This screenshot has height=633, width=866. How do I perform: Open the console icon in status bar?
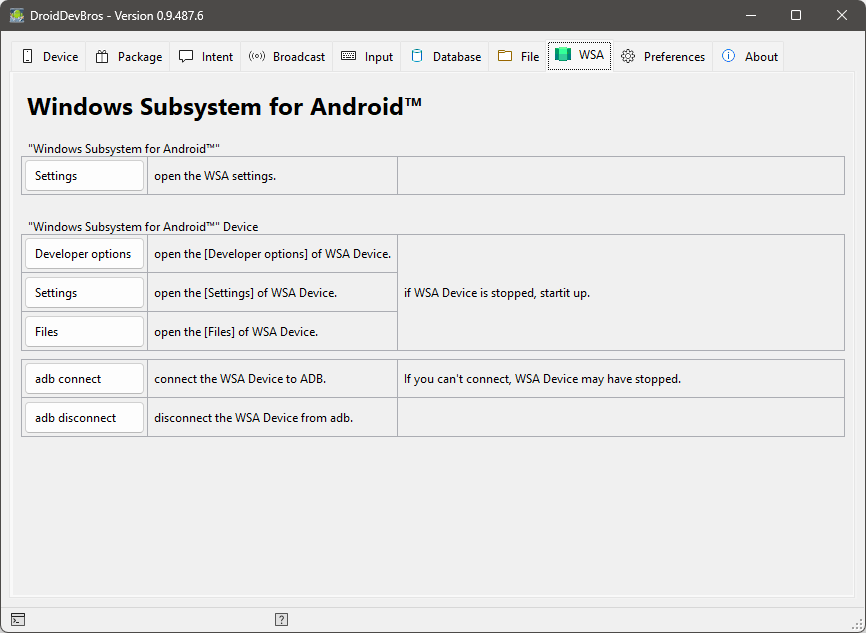tap(18, 620)
